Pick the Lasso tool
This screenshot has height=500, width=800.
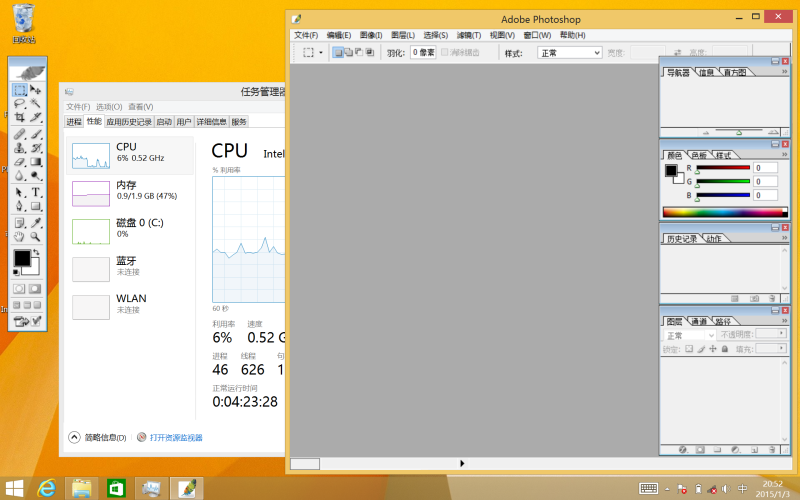tap(19, 104)
